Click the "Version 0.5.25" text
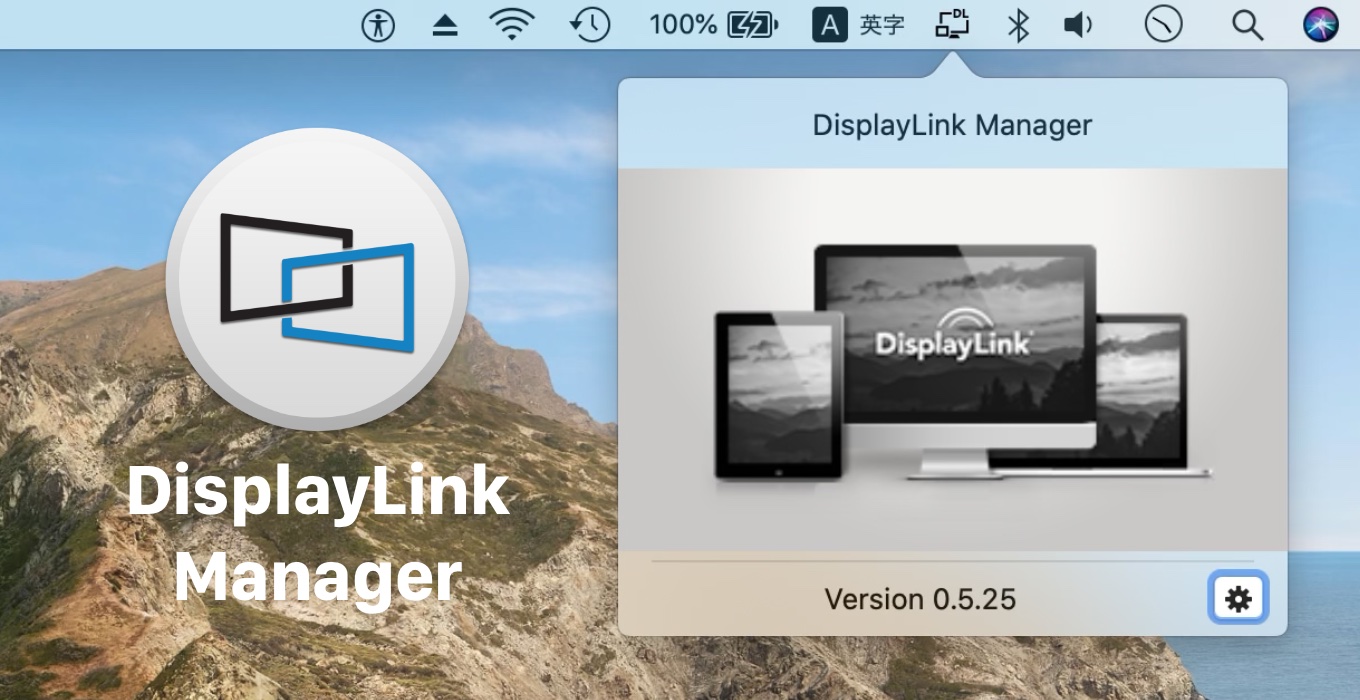This screenshot has height=700, width=1360. coord(920,599)
